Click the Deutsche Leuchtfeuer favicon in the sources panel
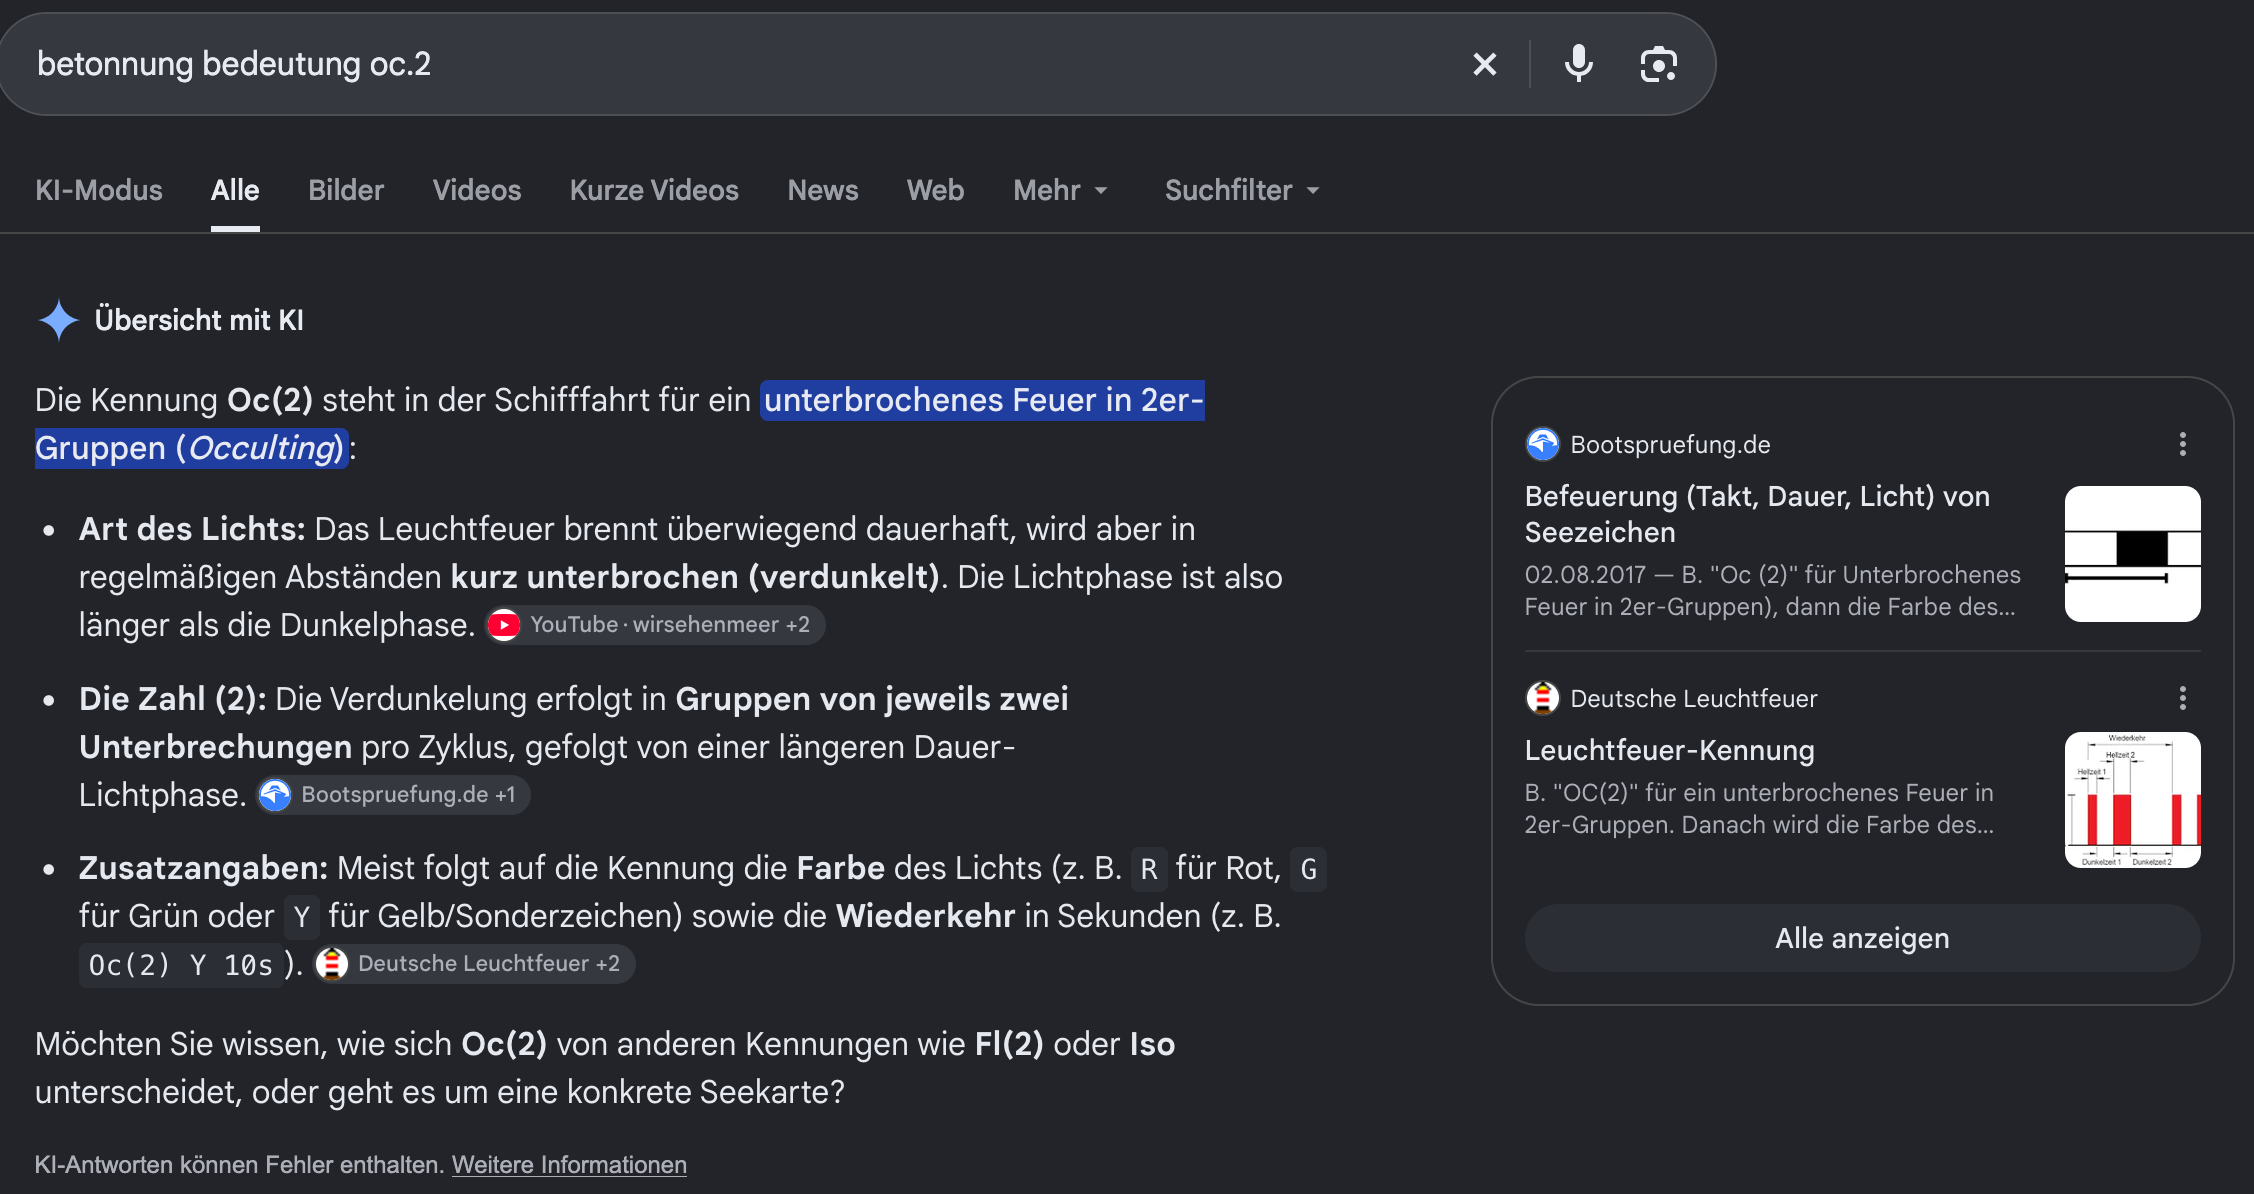This screenshot has width=2254, height=1194. click(x=1543, y=698)
